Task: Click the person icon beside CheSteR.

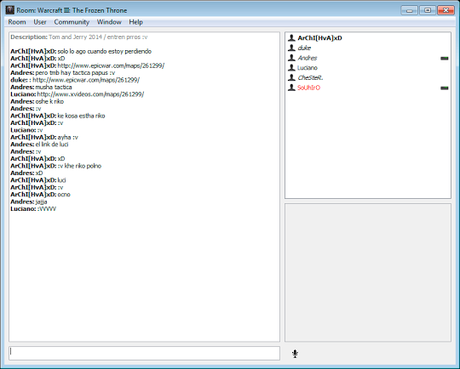Action: pyautogui.click(x=292, y=77)
